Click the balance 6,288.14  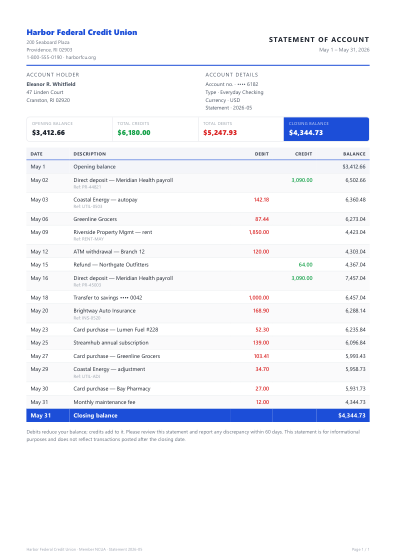click(355, 311)
